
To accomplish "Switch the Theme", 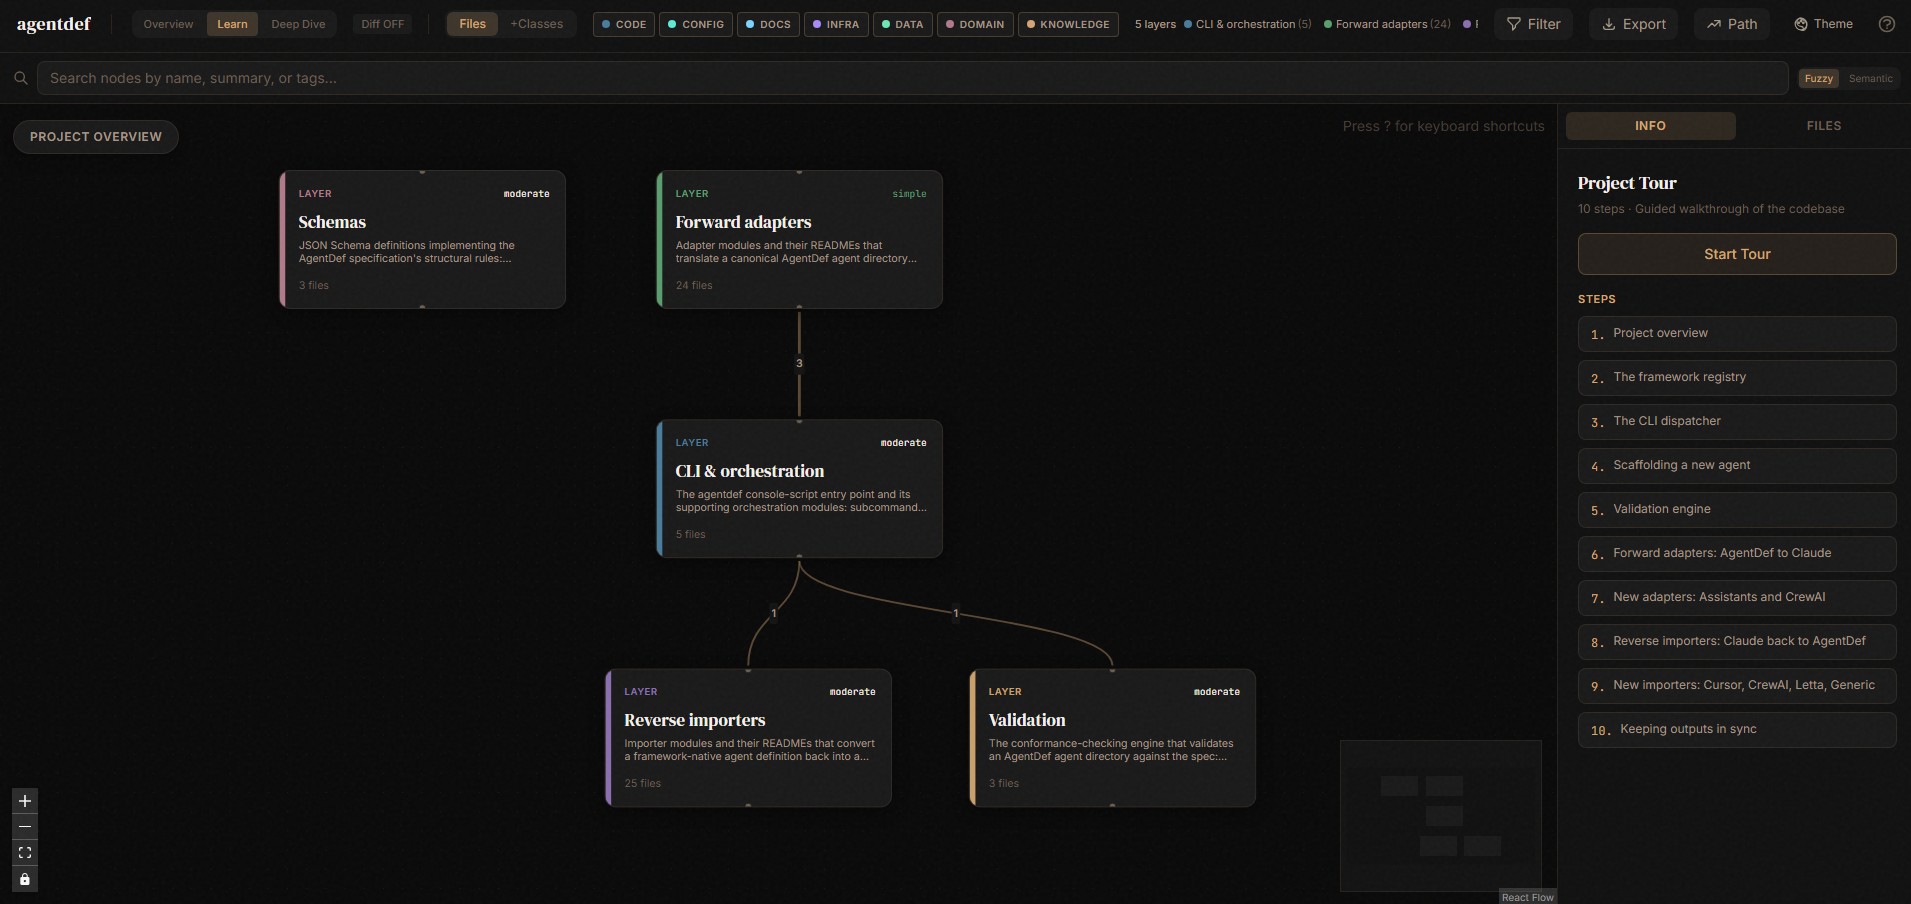I will pyautogui.click(x=1823, y=24).
